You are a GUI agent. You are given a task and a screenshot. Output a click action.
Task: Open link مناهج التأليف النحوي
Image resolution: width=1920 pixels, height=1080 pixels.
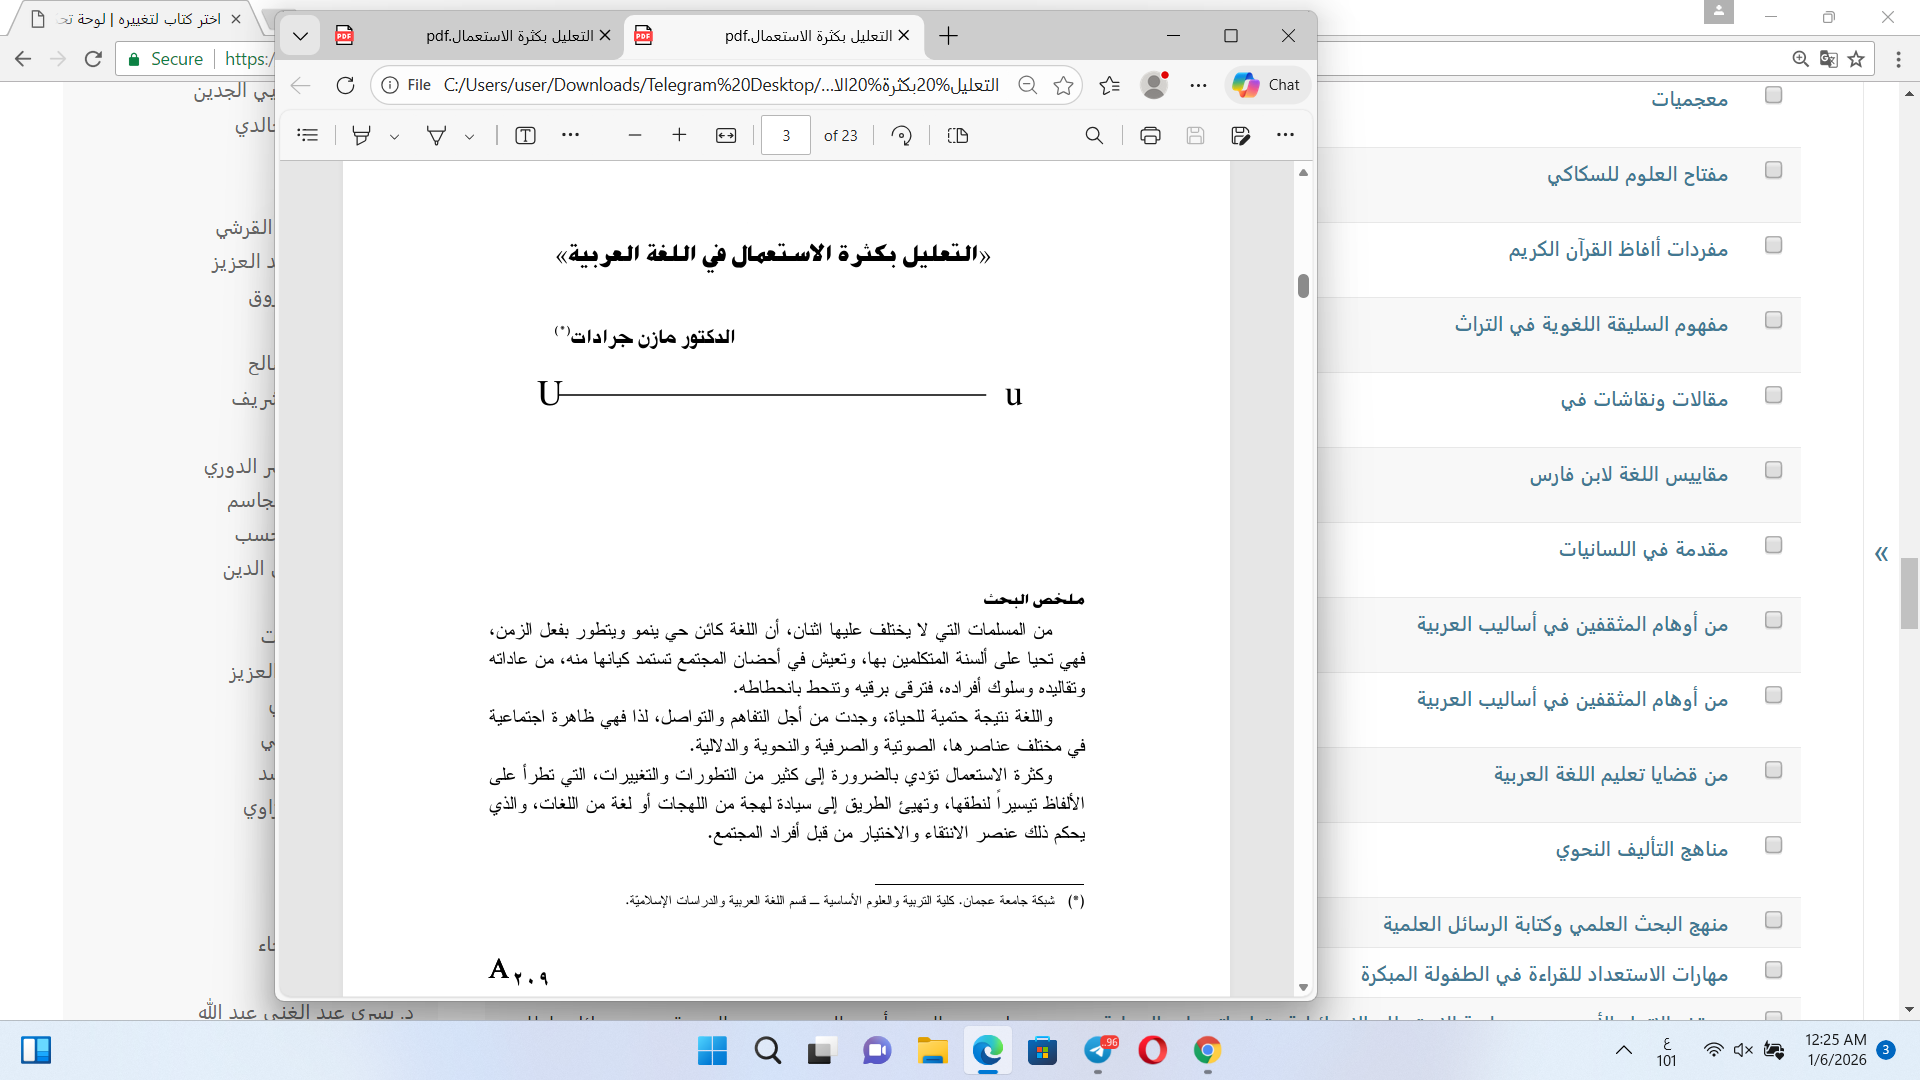(x=1641, y=849)
